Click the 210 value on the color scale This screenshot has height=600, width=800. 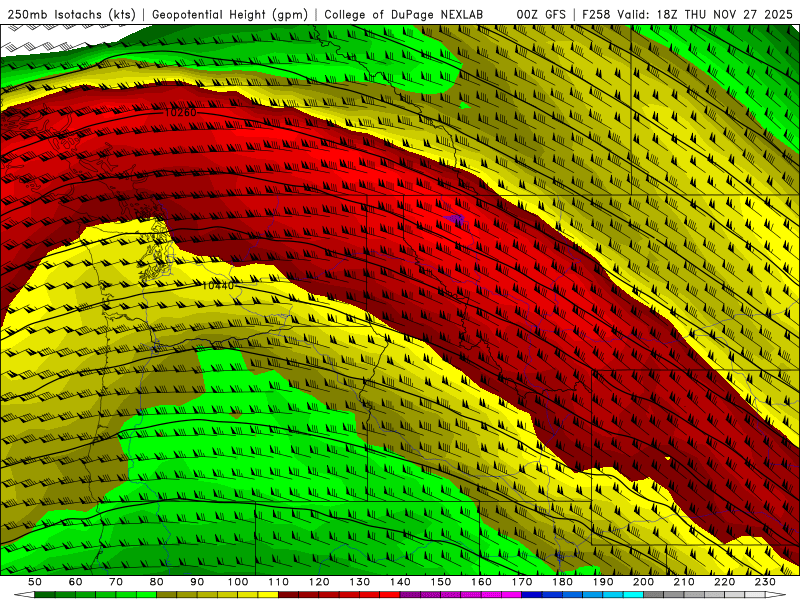coord(684,582)
